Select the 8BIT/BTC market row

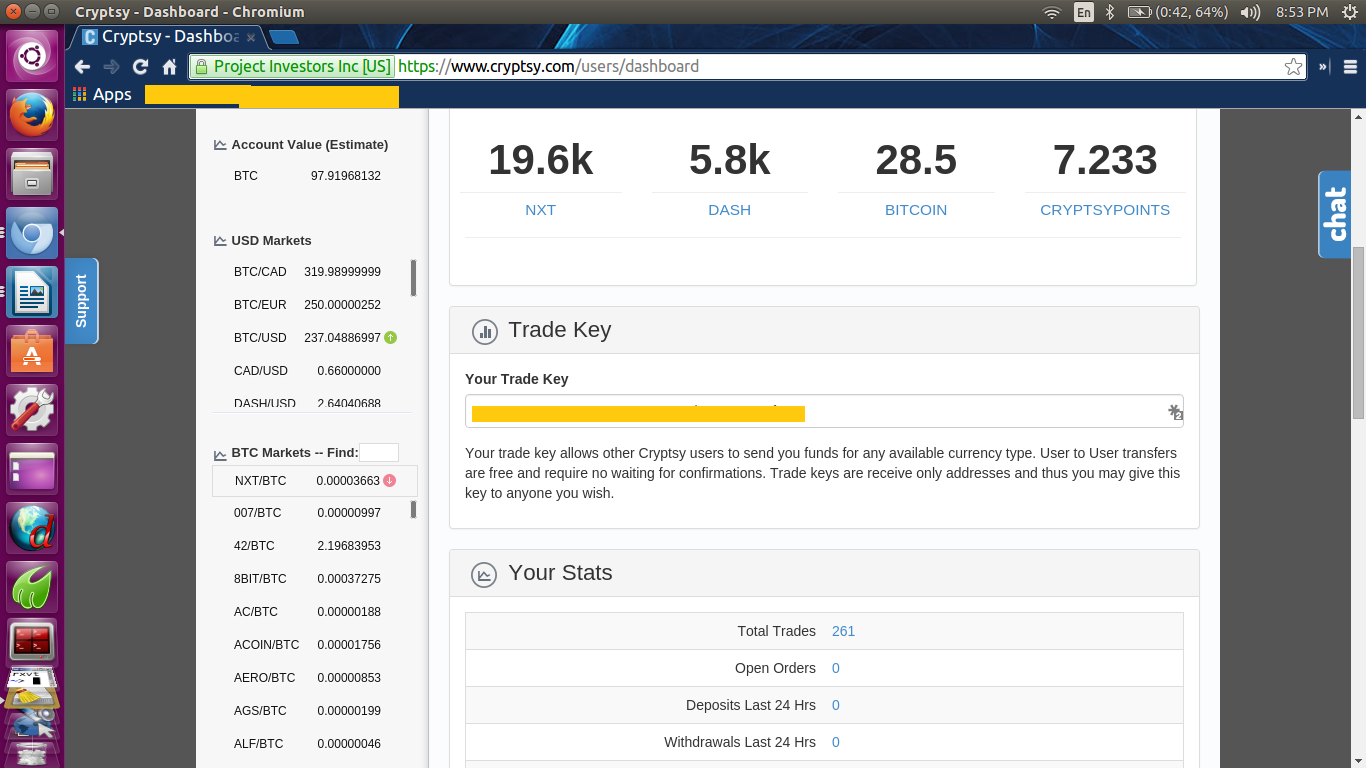[308, 579]
